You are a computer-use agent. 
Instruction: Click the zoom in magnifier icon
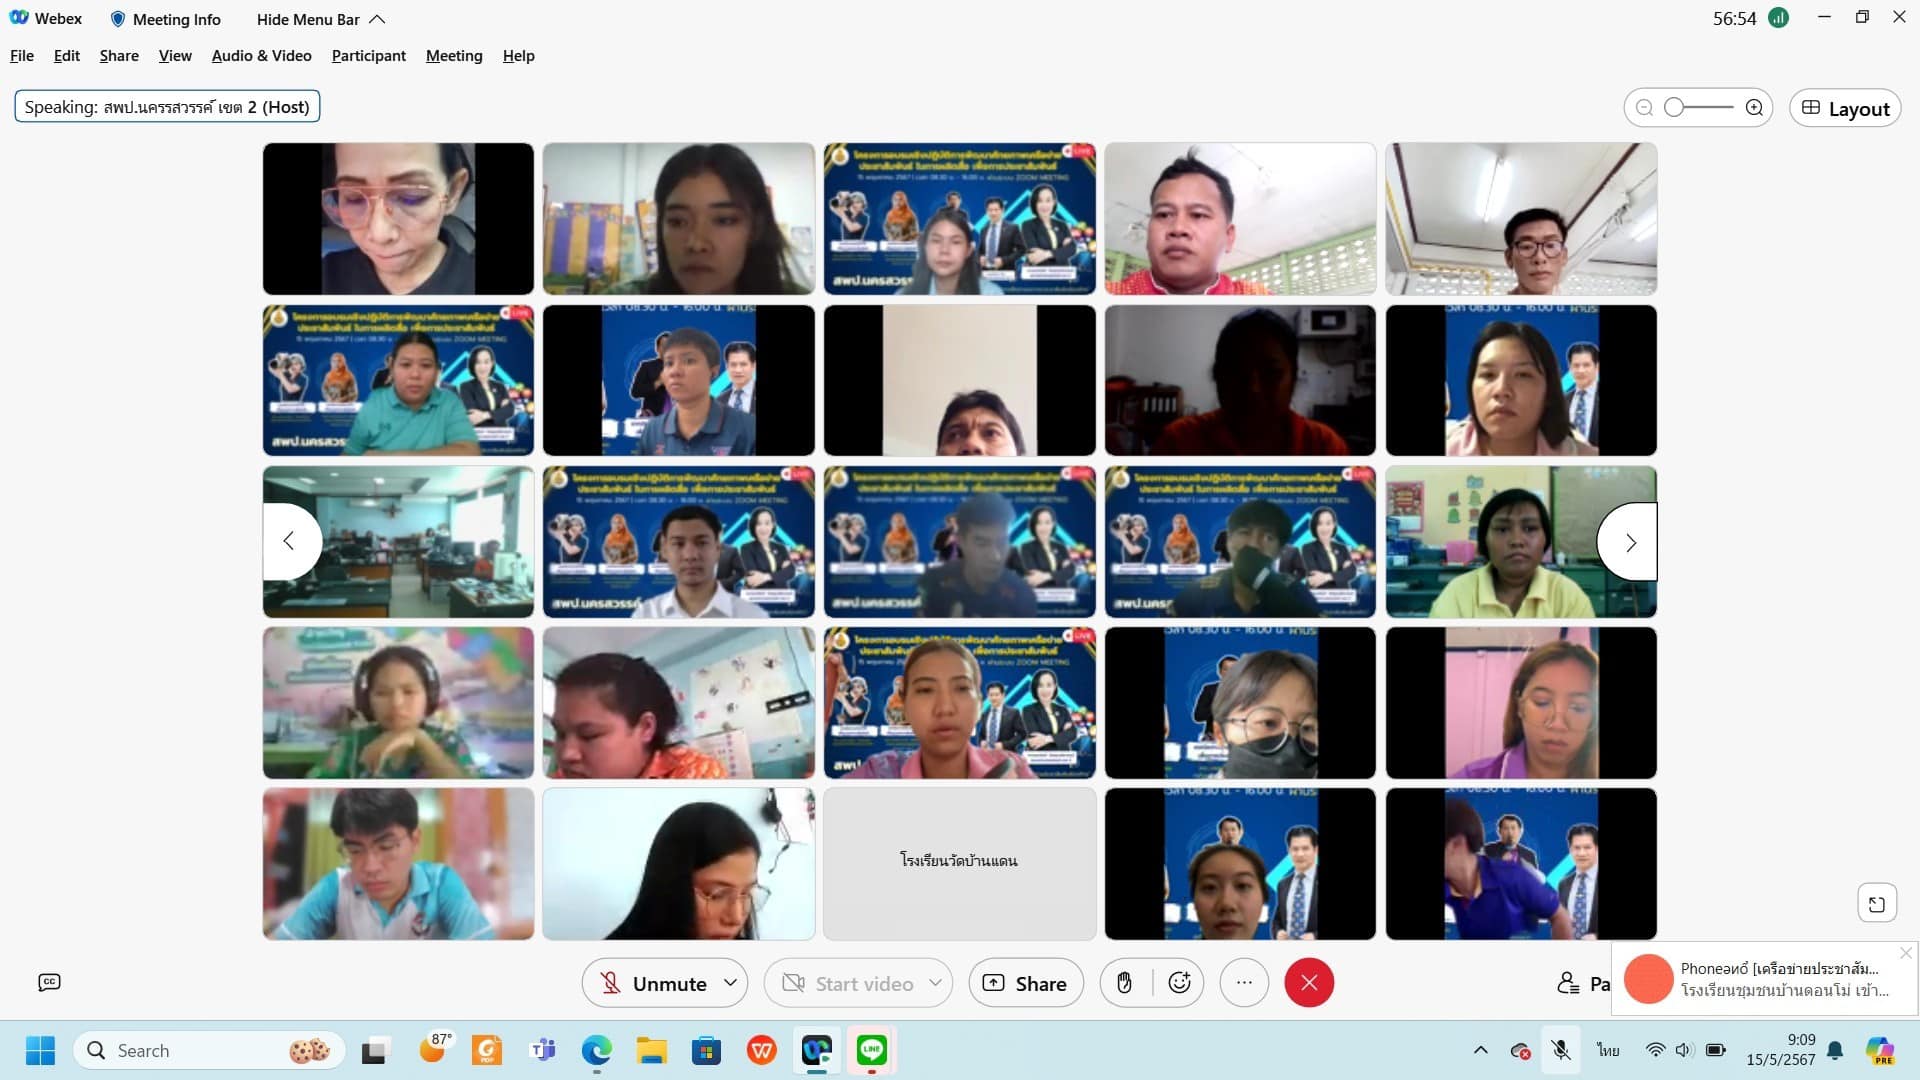pos(1754,108)
